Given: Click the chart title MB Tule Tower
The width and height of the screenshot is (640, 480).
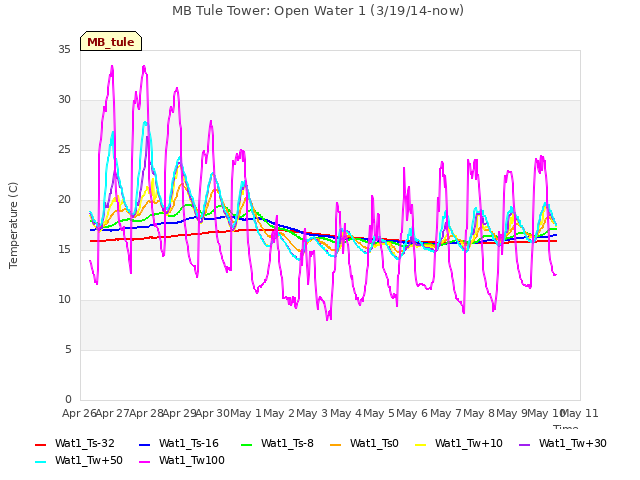Looking at the screenshot, I should pyautogui.click(x=318, y=10).
